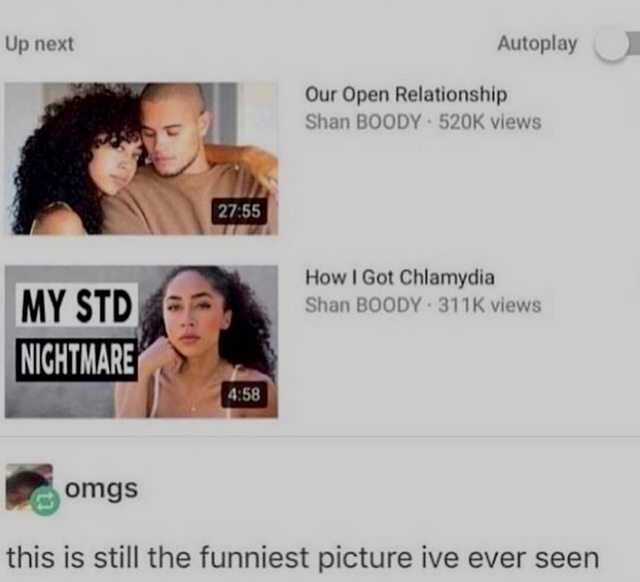The height and width of the screenshot is (582, 640).
Task: Click the NIGHTMARE text overlay
Action: [x=76, y=360]
